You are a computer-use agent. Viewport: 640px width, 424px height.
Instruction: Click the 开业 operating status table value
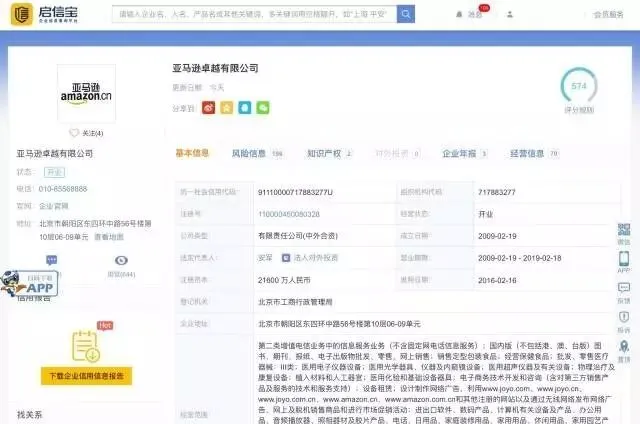(485, 214)
